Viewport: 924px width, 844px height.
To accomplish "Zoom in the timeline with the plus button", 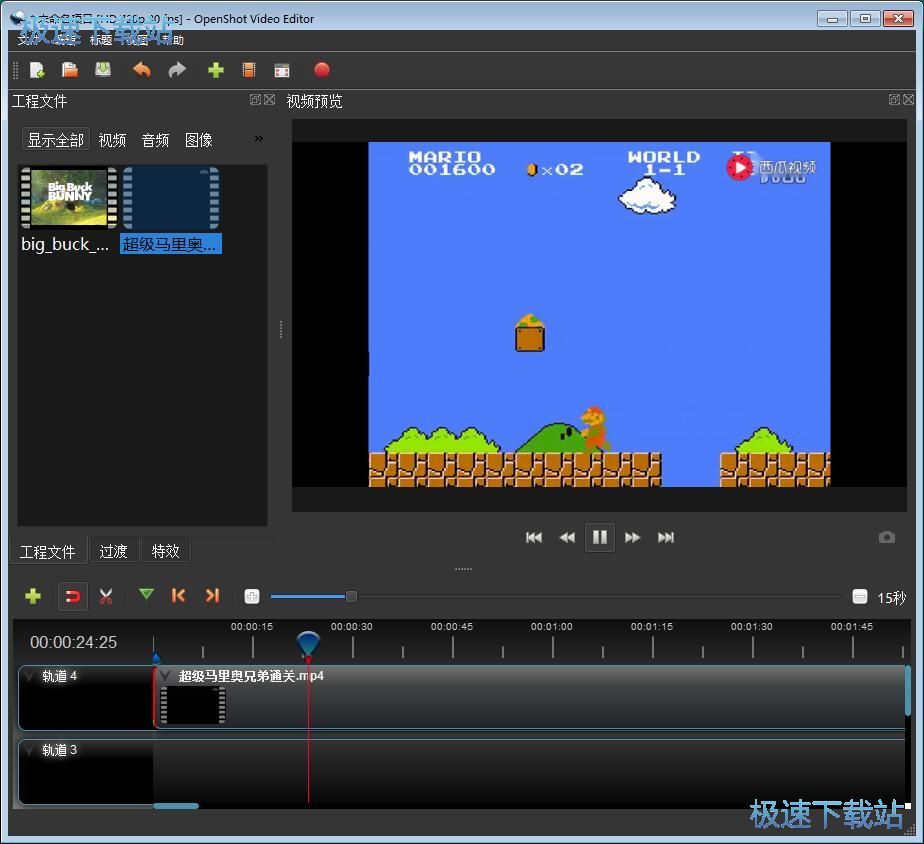I will [252, 596].
